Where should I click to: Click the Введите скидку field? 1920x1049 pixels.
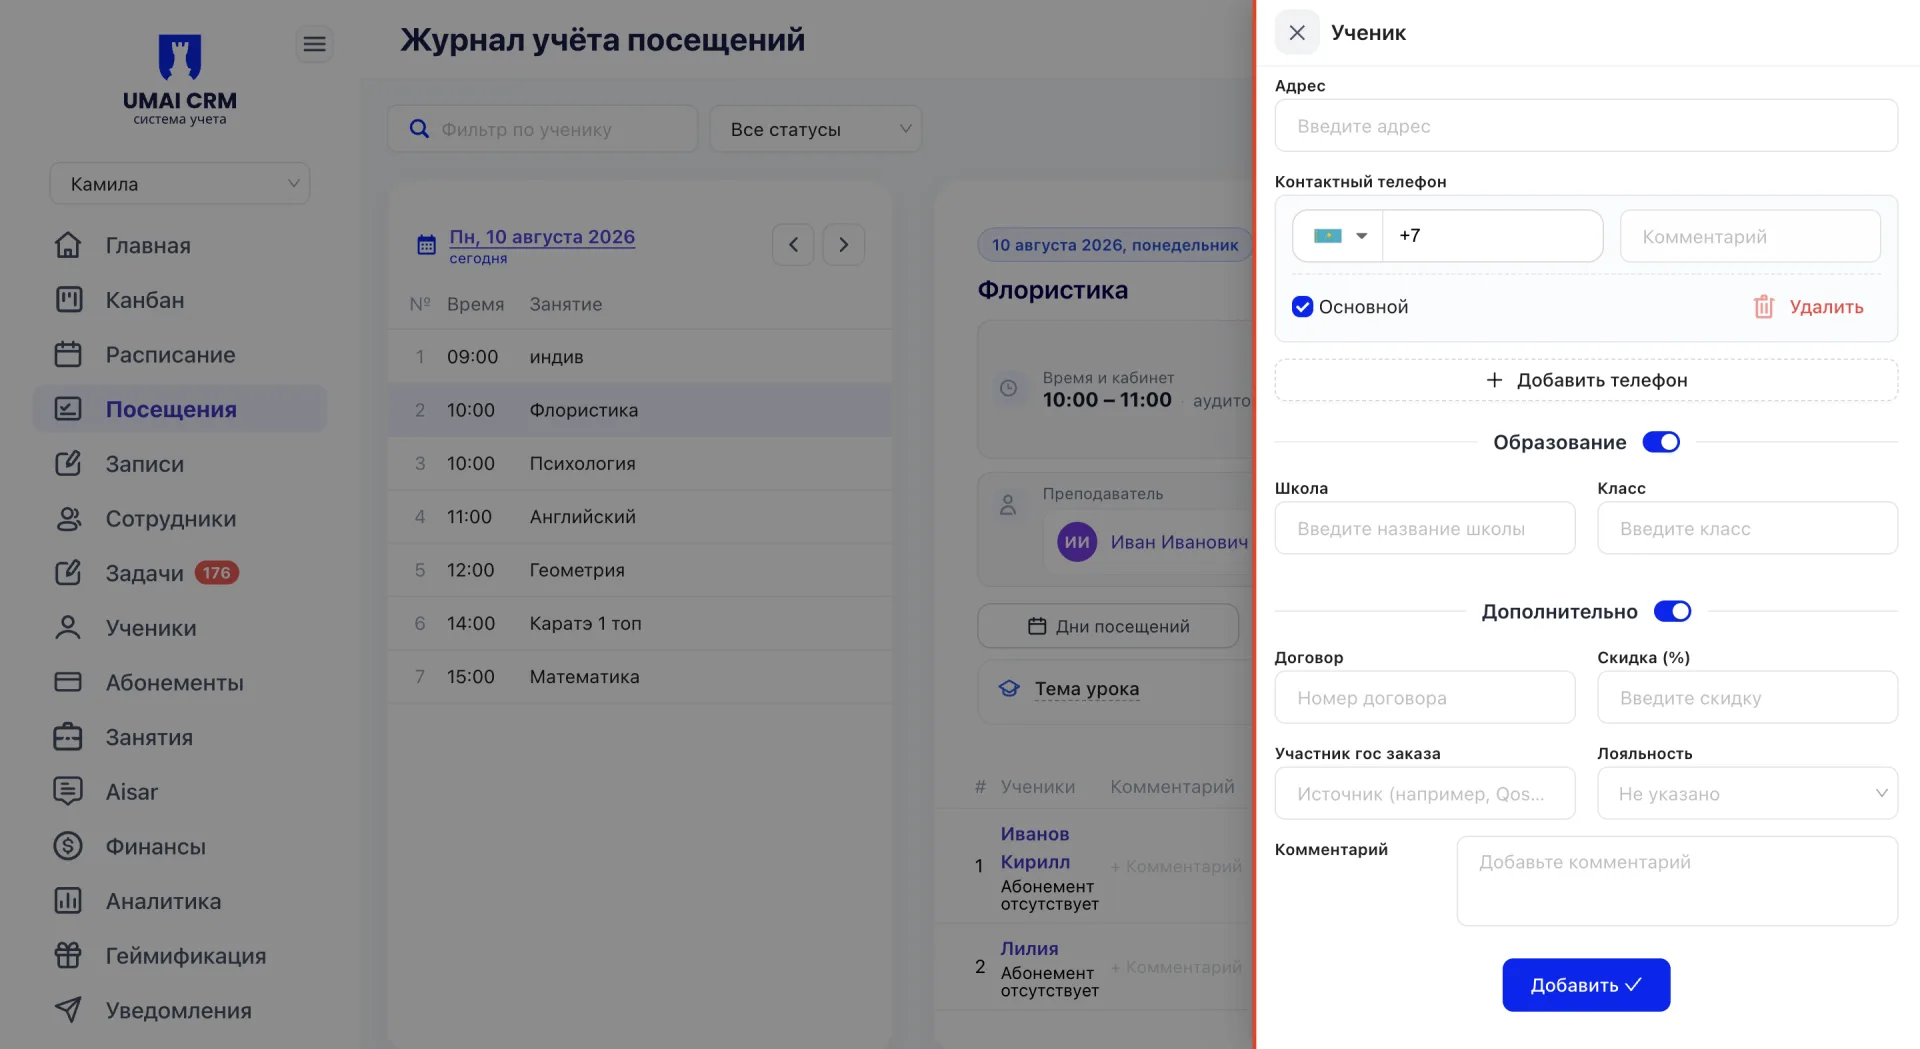(x=1747, y=697)
